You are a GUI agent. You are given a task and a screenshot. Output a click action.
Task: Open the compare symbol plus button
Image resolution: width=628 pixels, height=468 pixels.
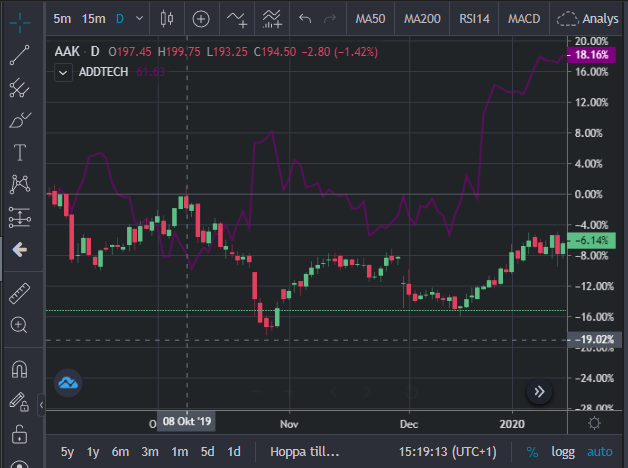[x=201, y=19]
